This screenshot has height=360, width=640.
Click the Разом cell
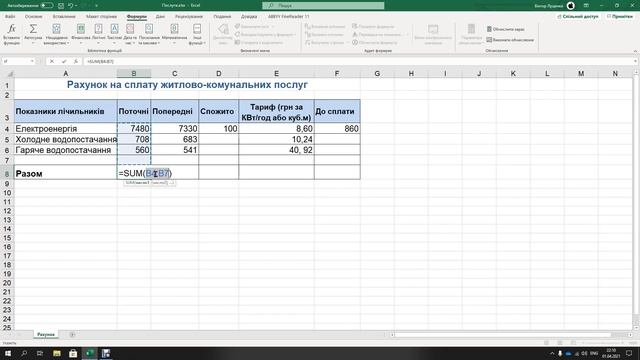[x=65, y=173]
